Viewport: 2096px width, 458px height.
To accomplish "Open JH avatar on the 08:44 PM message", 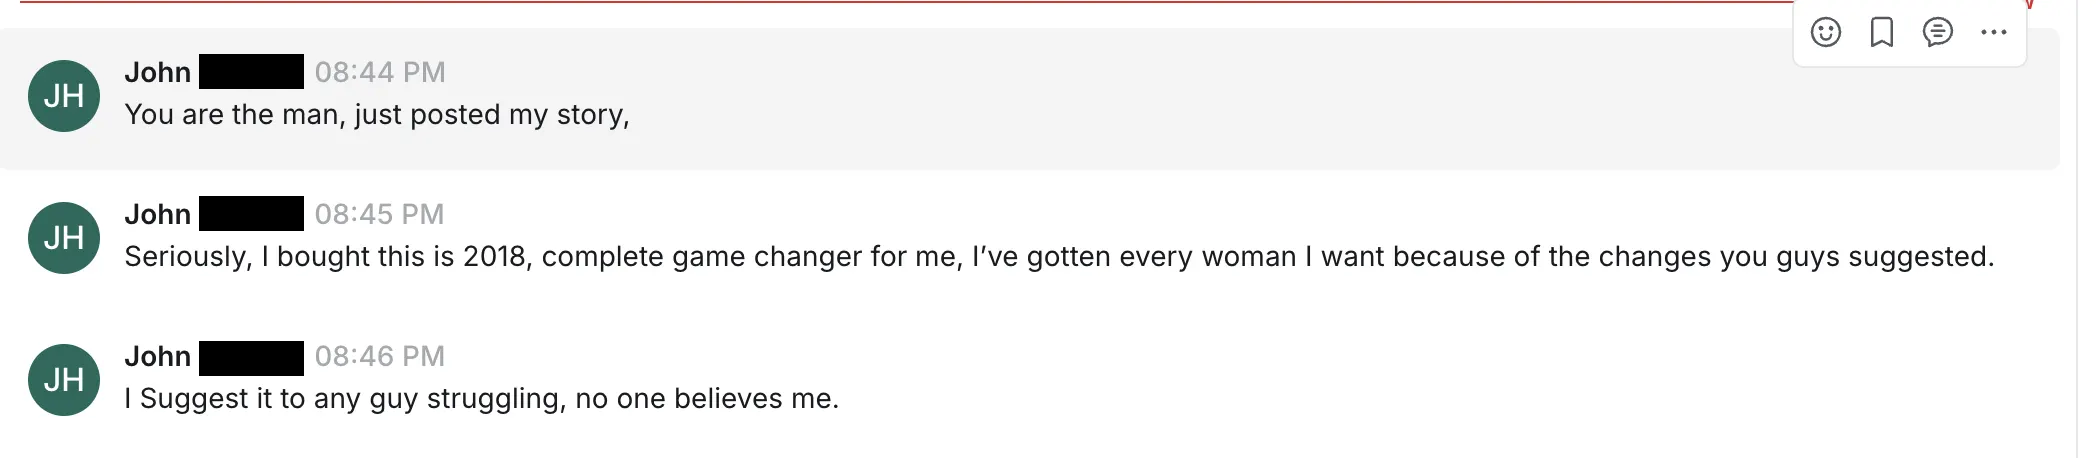I will [64, 96].
